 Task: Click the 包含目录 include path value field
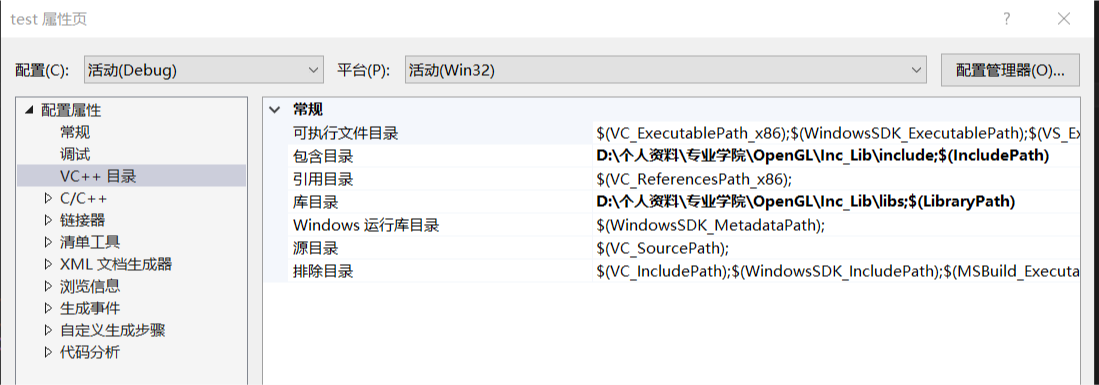[835, 156]
